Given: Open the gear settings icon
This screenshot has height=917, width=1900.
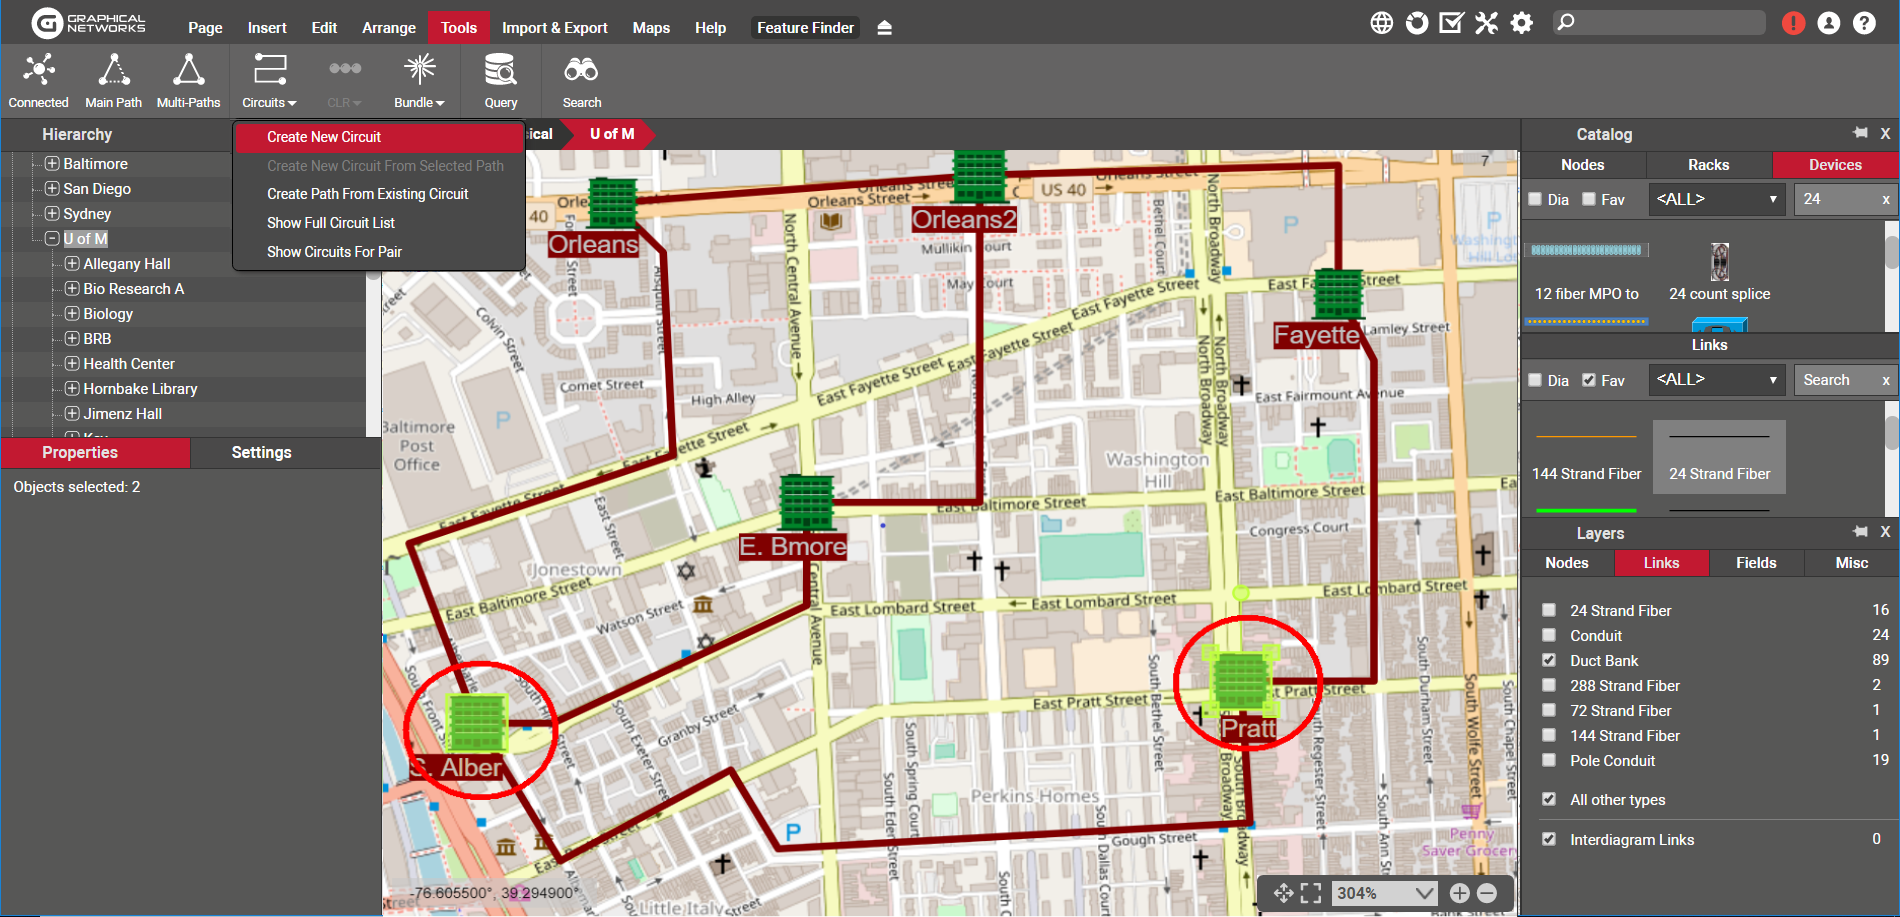Looking at the screenshot, I should (1521, 22).
